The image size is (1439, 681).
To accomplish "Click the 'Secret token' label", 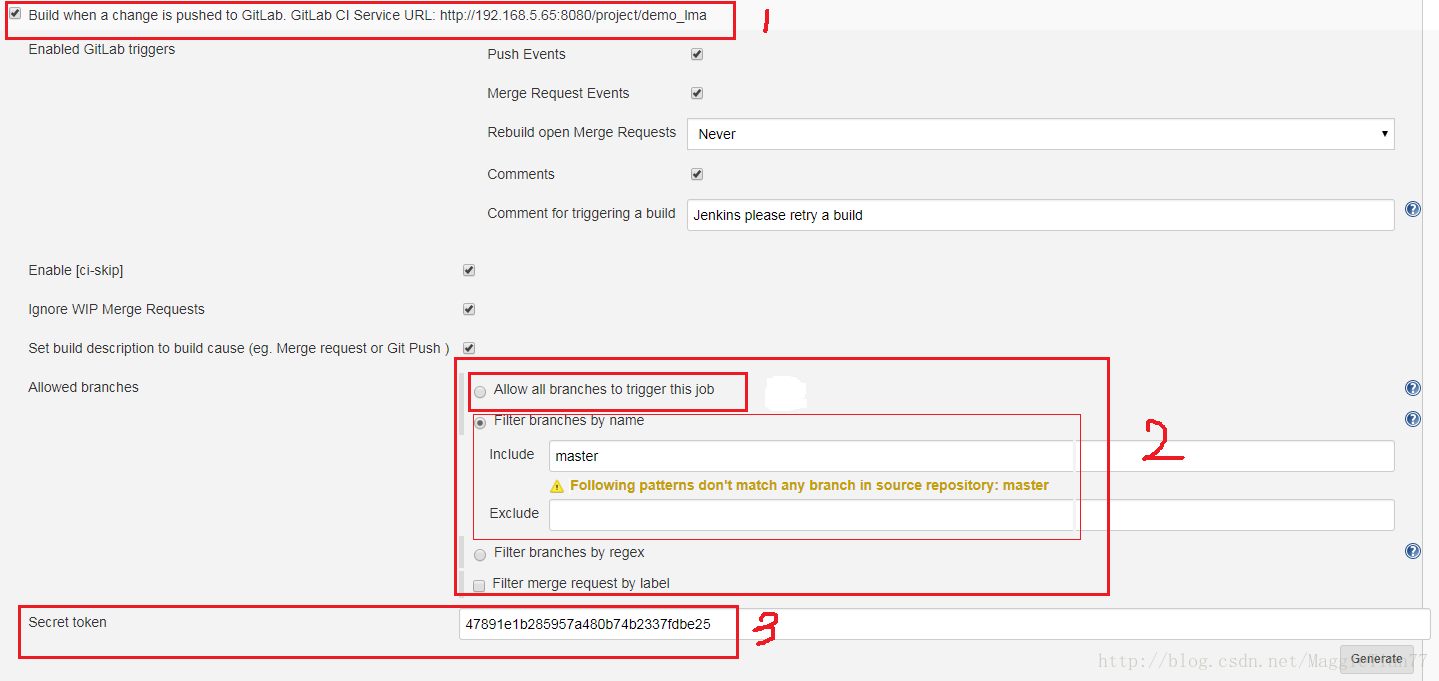I will [x=67, y=622].
